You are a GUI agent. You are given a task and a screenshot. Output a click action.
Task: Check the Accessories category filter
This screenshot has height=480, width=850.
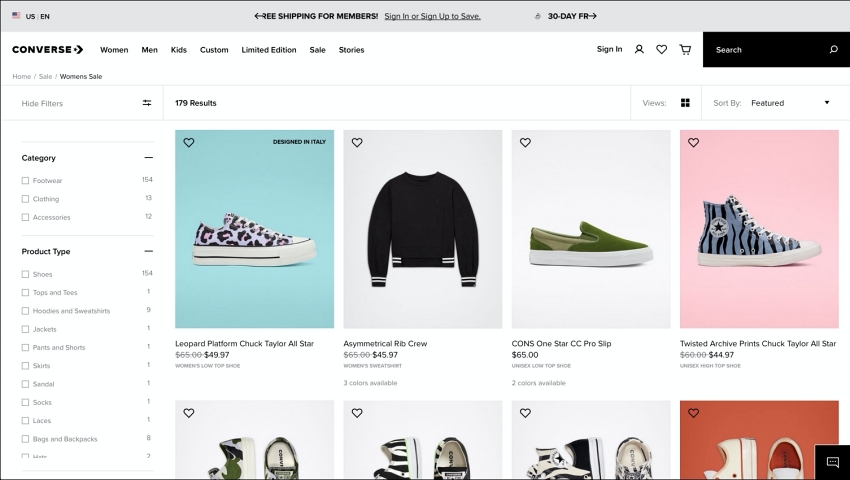(x=25, y=217)
